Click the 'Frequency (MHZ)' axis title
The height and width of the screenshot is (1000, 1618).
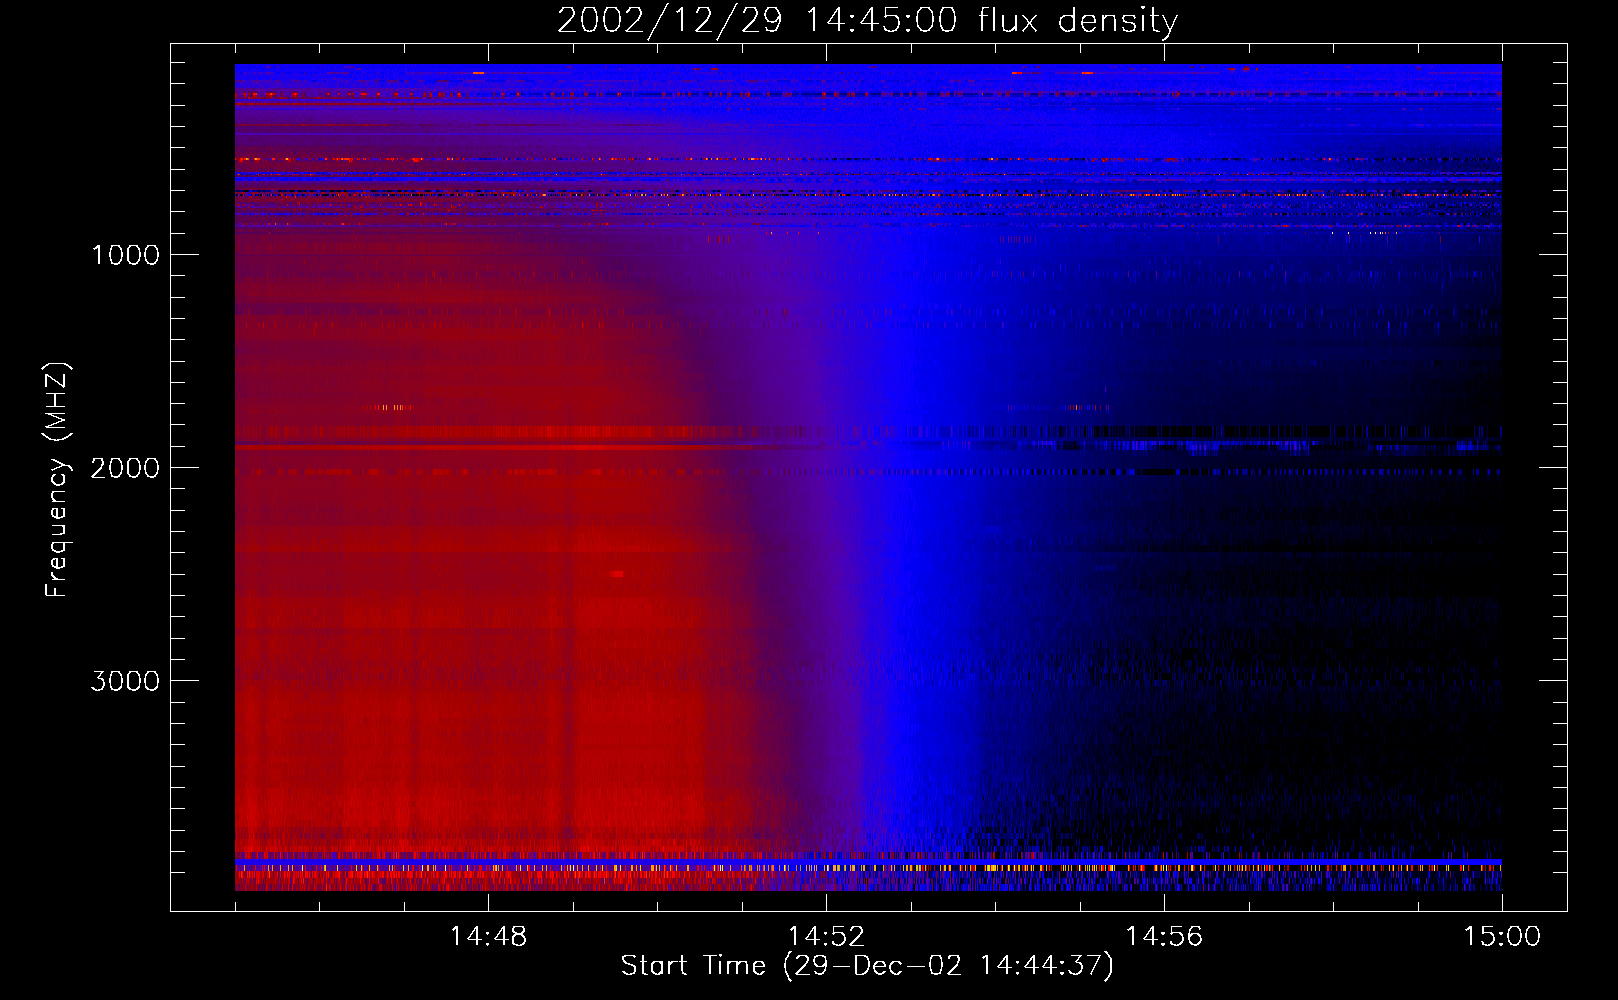click(x=58, y=480)
